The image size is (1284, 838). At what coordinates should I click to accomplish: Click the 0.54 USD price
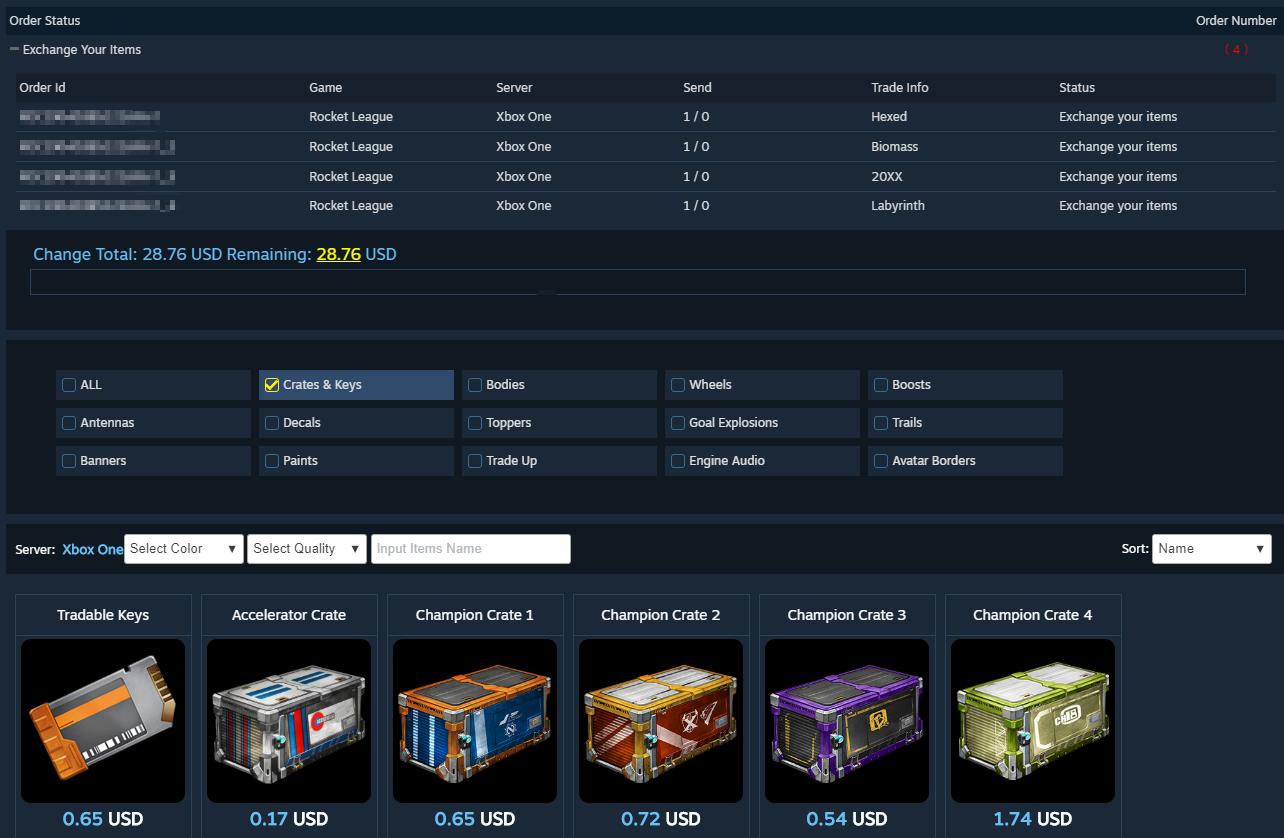(847, 819)
